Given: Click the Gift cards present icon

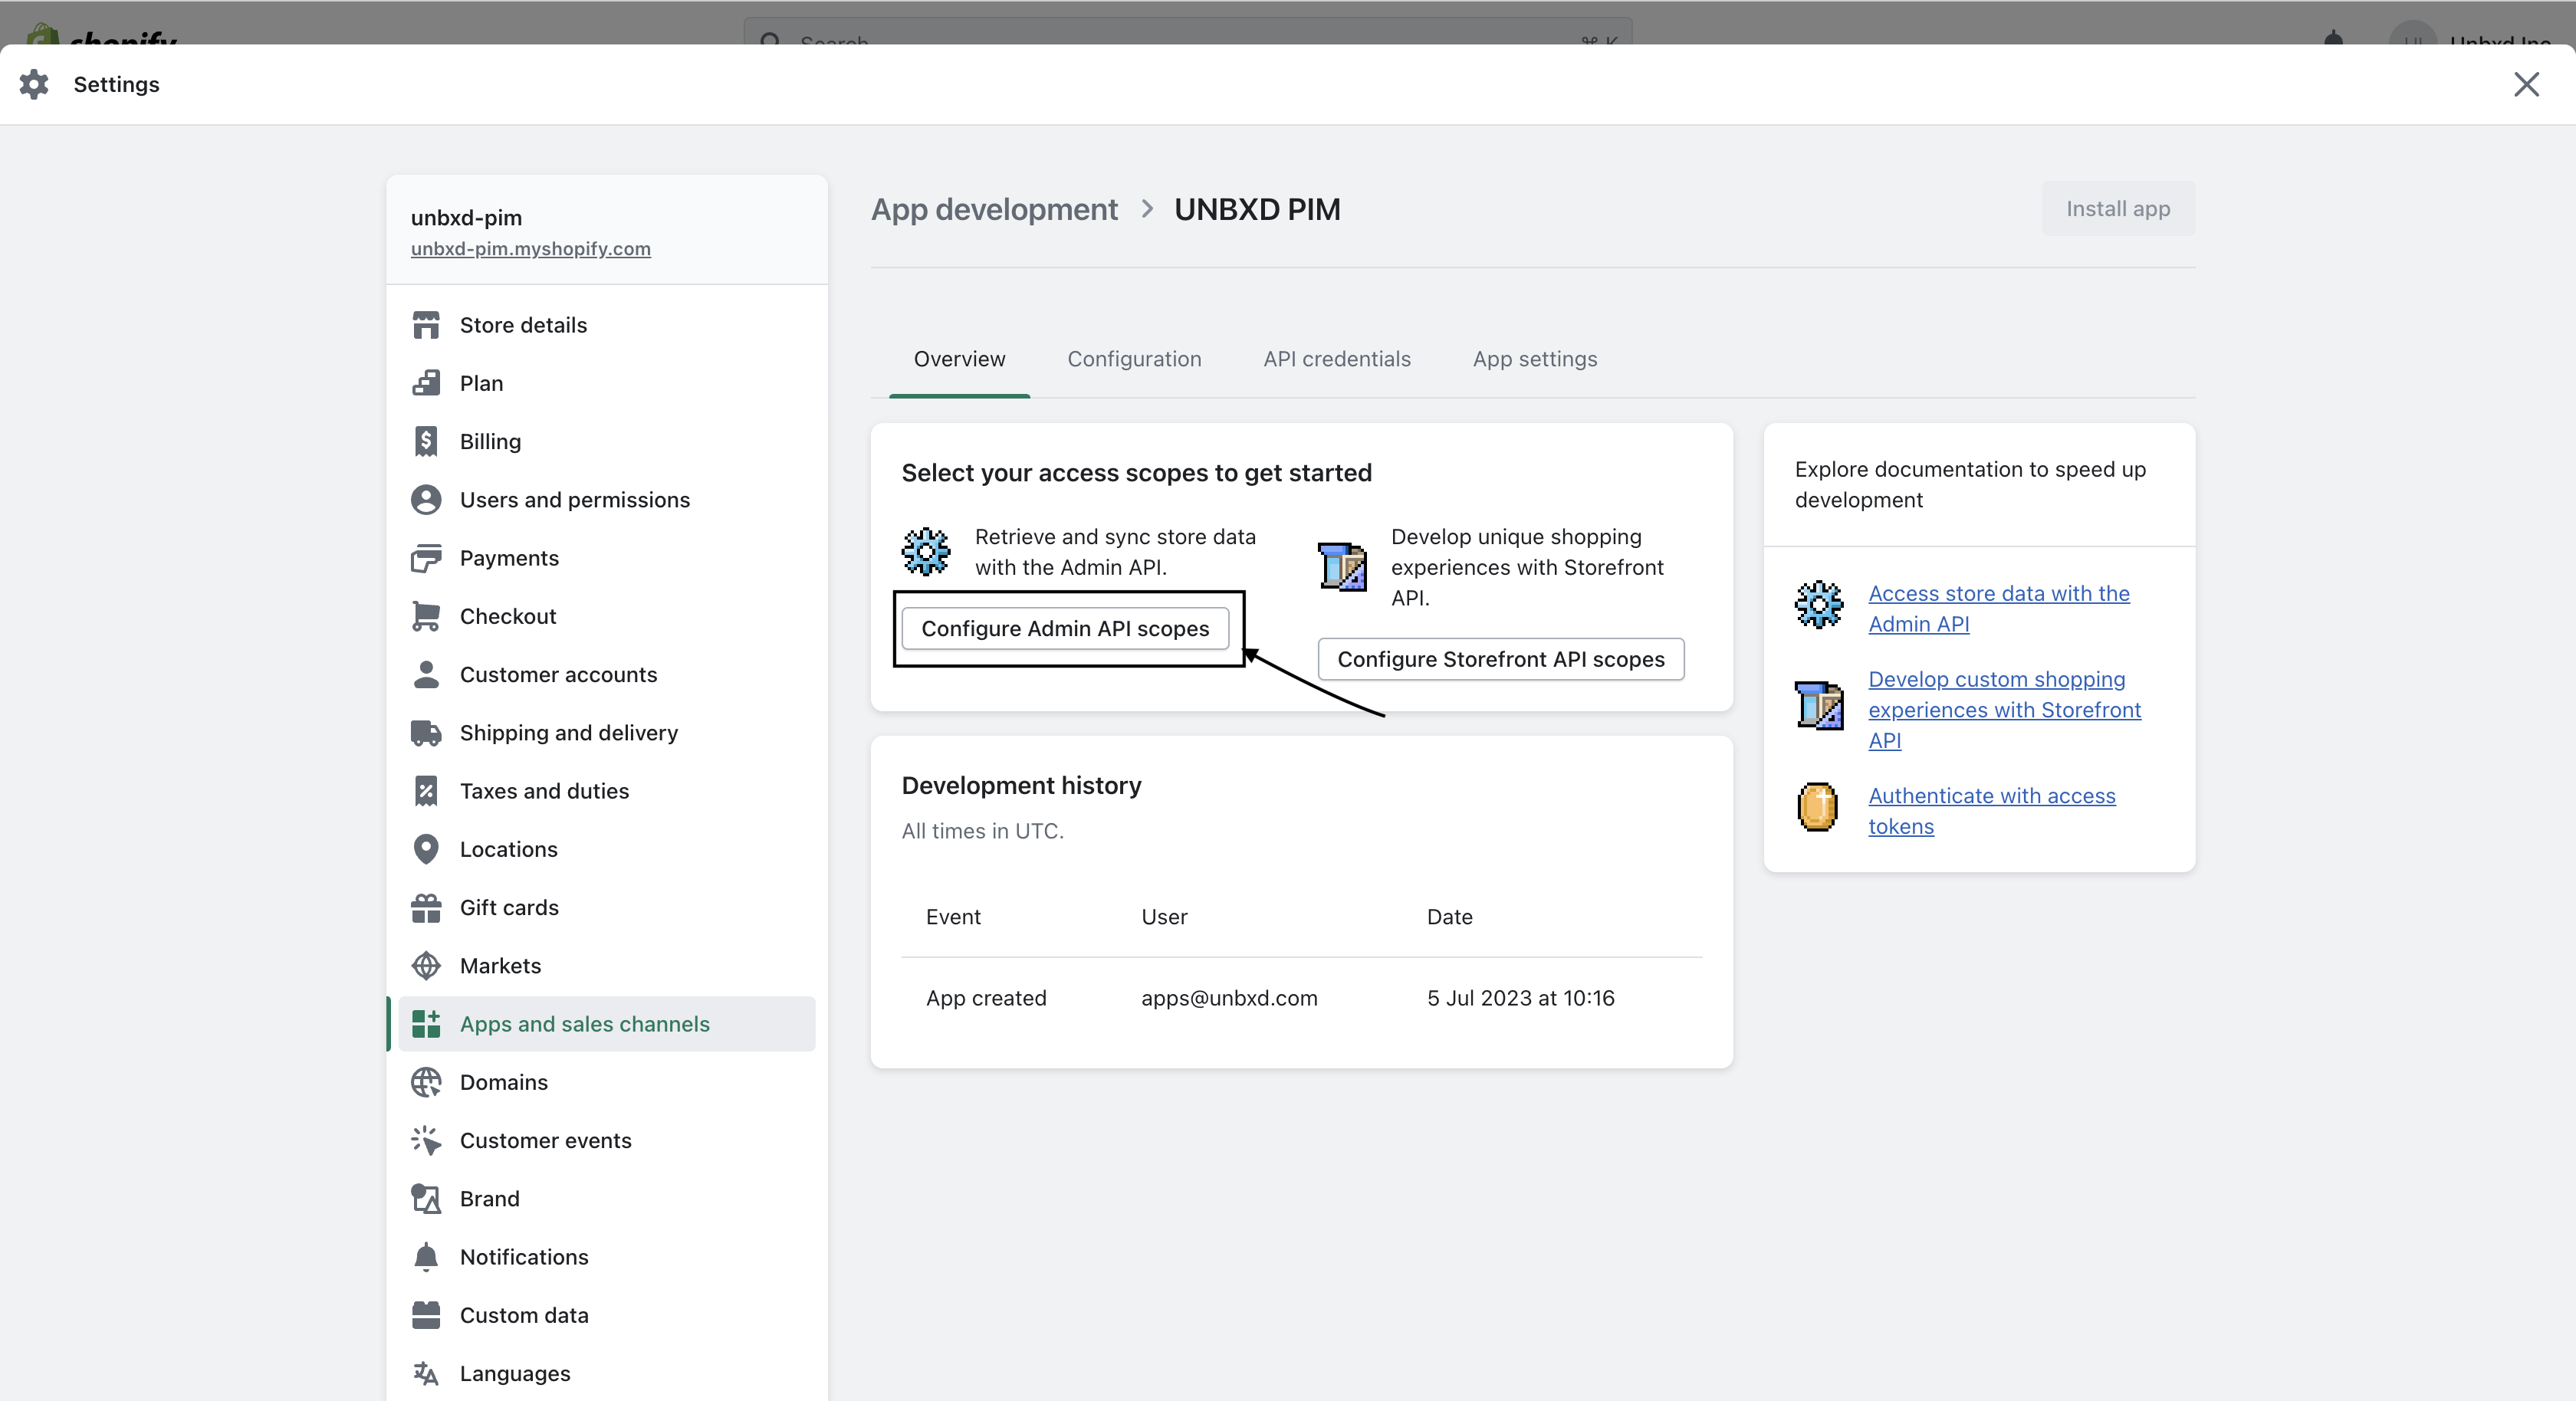Looking at the screenshot, I should tap(426, 907).
